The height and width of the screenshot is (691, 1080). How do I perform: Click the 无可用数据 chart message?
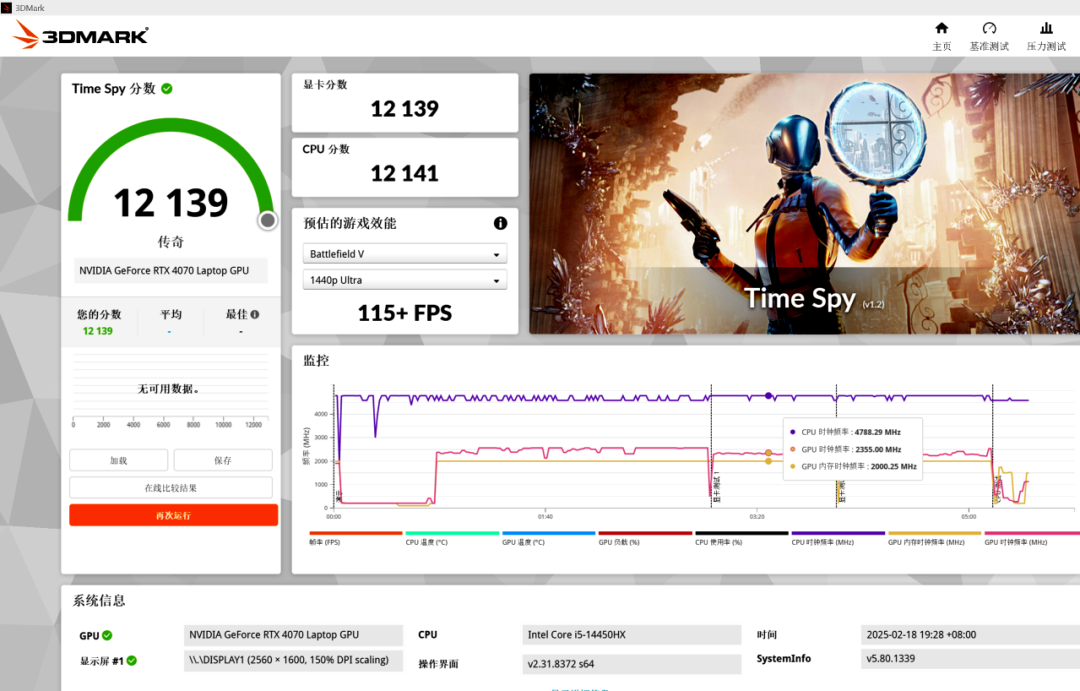[x=169, y=389]
